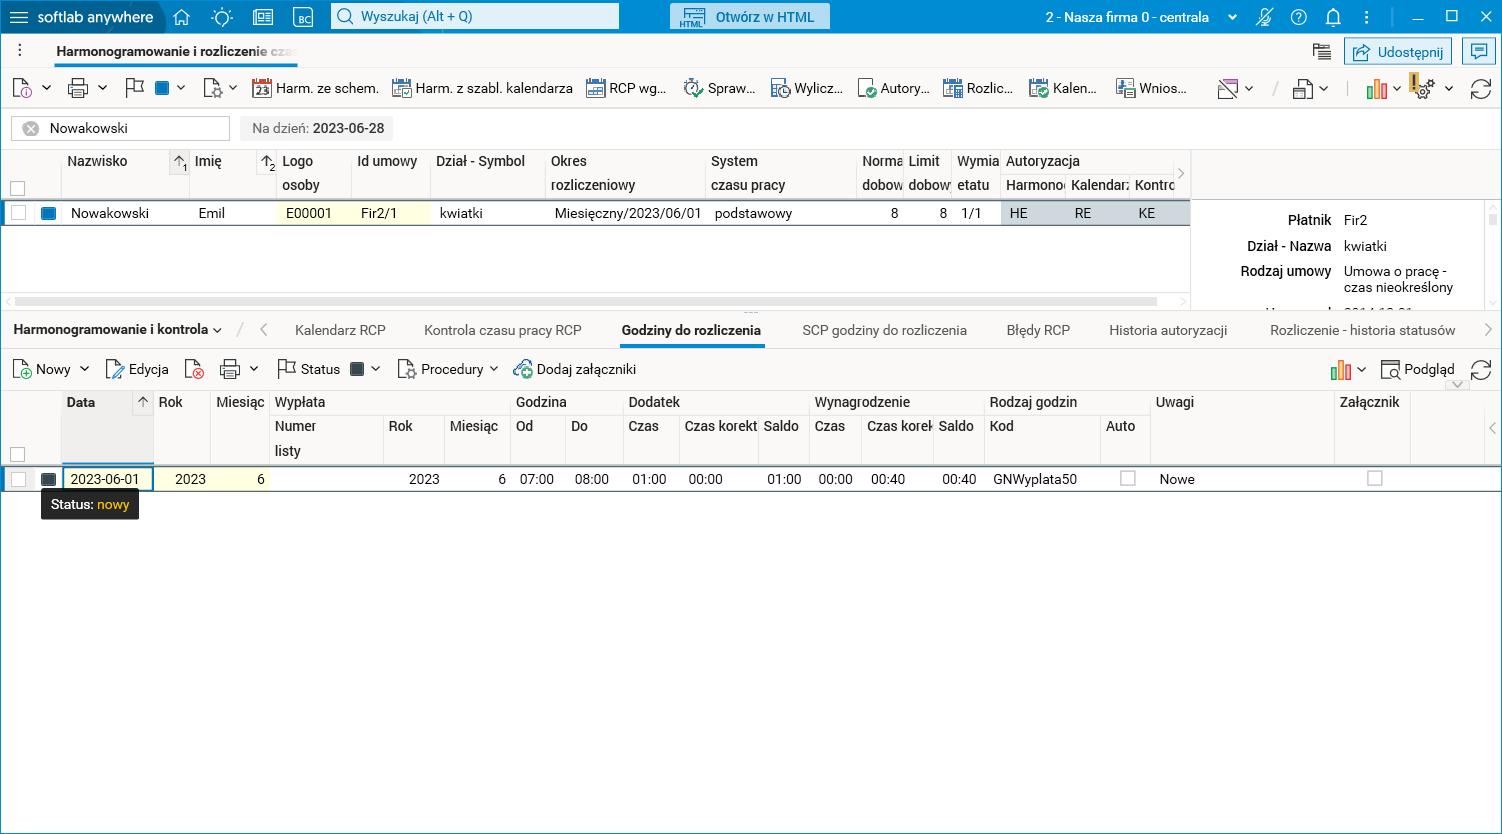1502x834 pixels.
Task: Open the SCP godziny do rozliczenia tab
Action: (x=884, y=330)
